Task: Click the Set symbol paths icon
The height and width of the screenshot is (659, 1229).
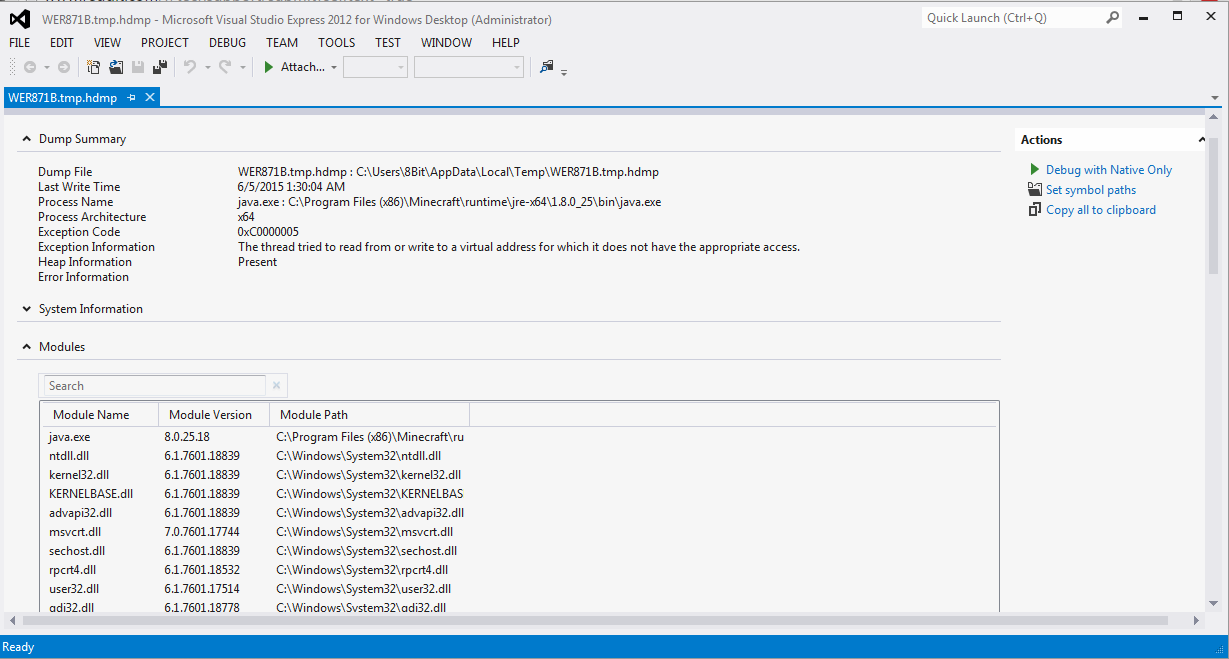Action: pyautogui.click(x=1035, y=190)
